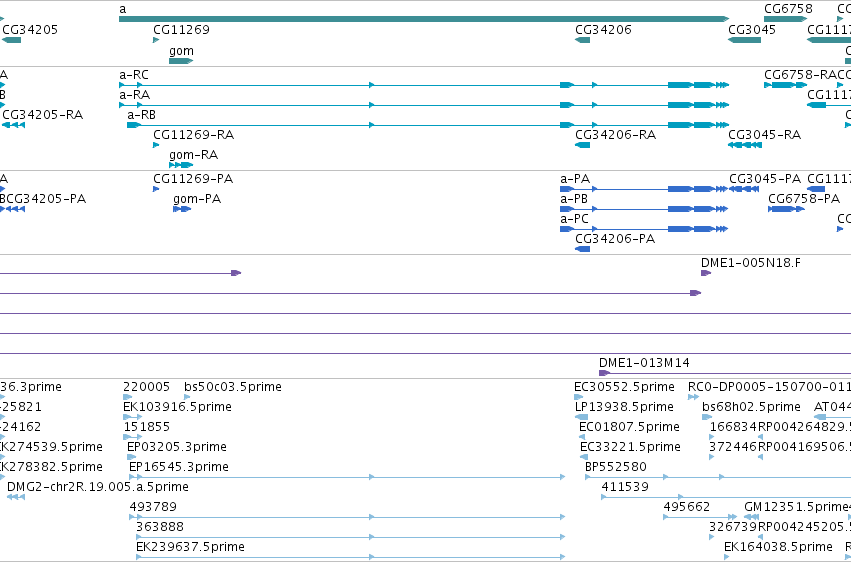
Task: Select transcript a-RB
Action: pos(428,125)
